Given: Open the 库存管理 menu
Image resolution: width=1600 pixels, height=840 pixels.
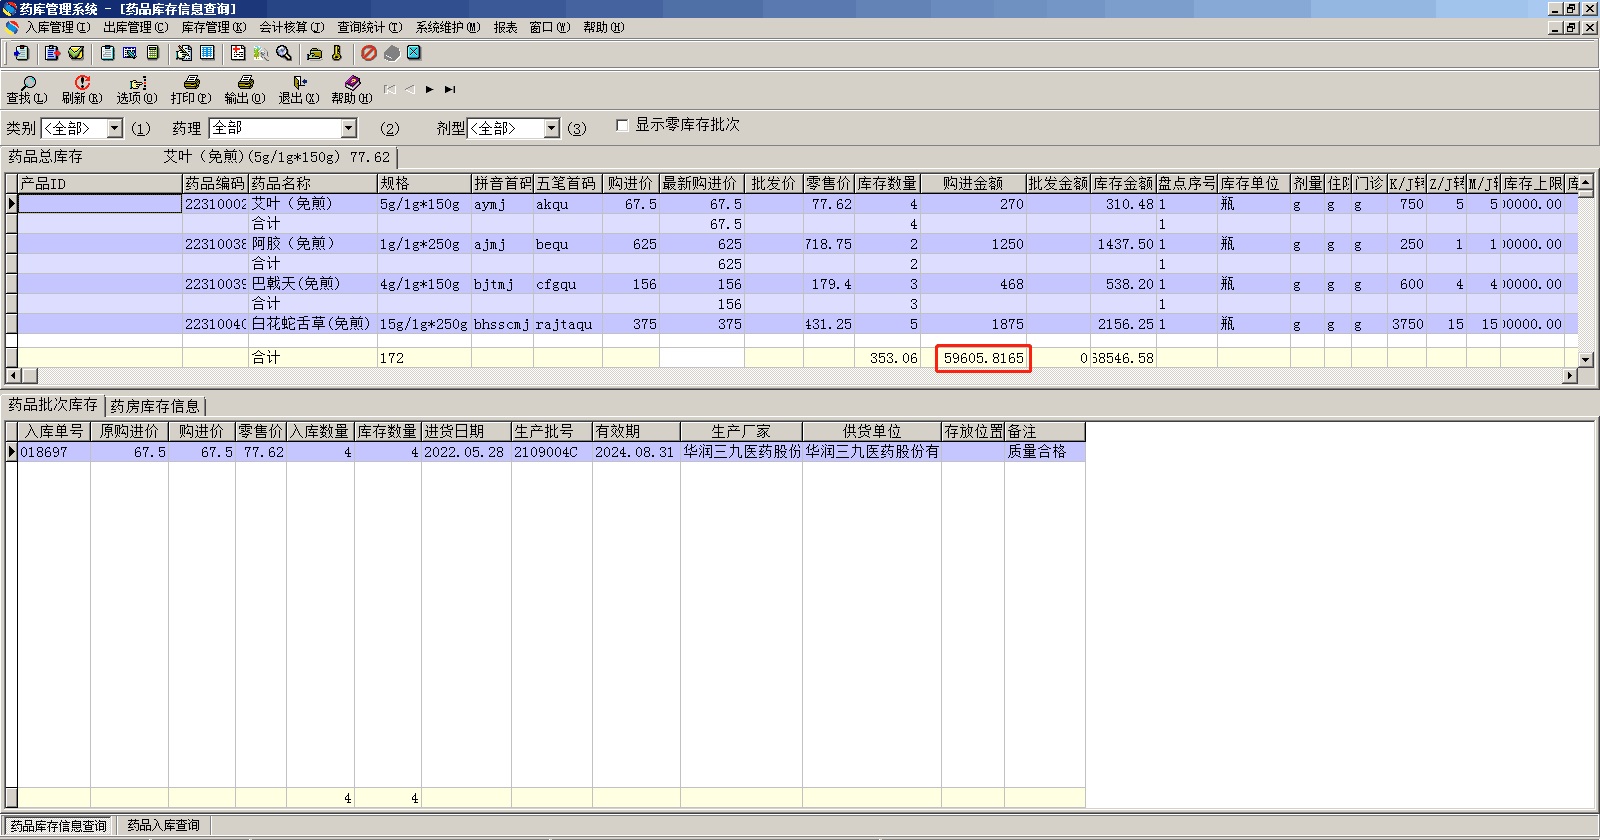Looking at the screenshot, I should pyautogui.click(x=212, y=27).
